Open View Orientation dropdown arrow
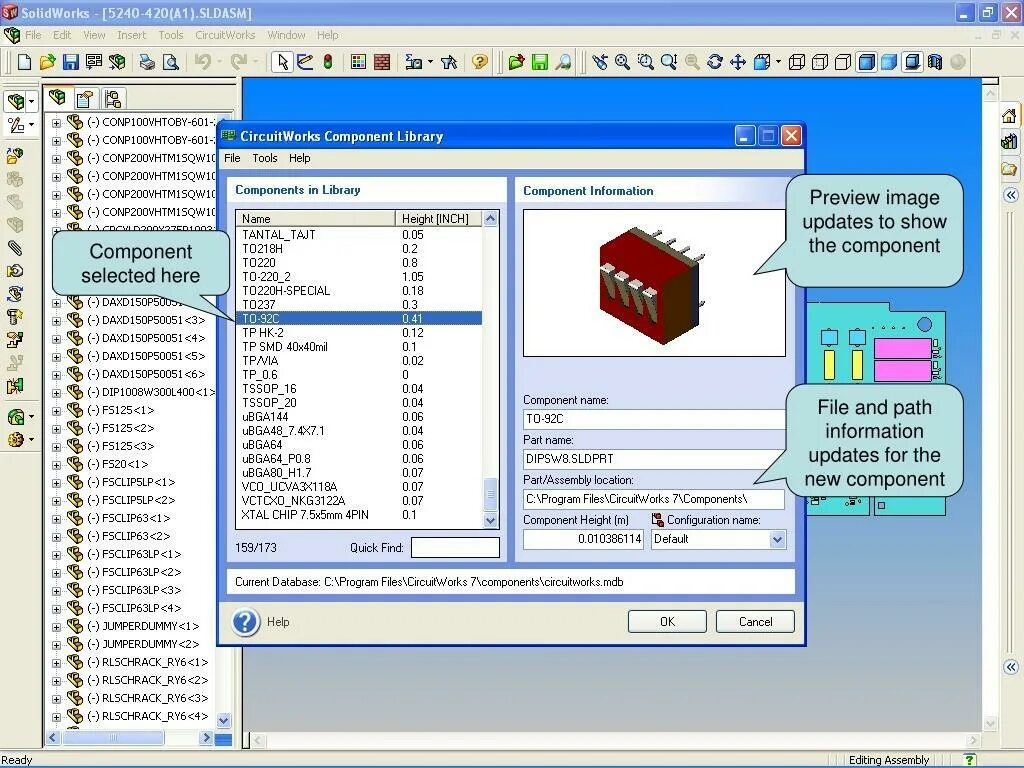Image resolution: width=1024 pixels, height=768 pixels. 778,62
